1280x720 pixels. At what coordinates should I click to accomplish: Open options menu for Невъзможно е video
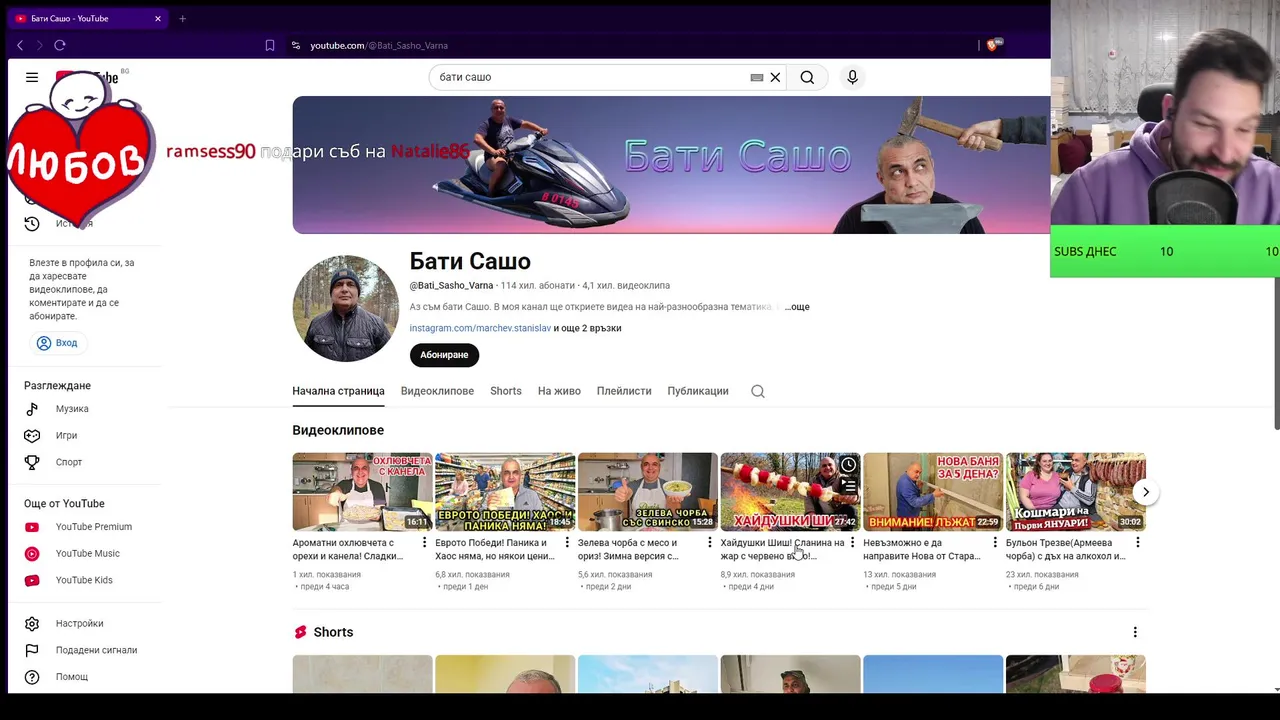tap(995, 543)
